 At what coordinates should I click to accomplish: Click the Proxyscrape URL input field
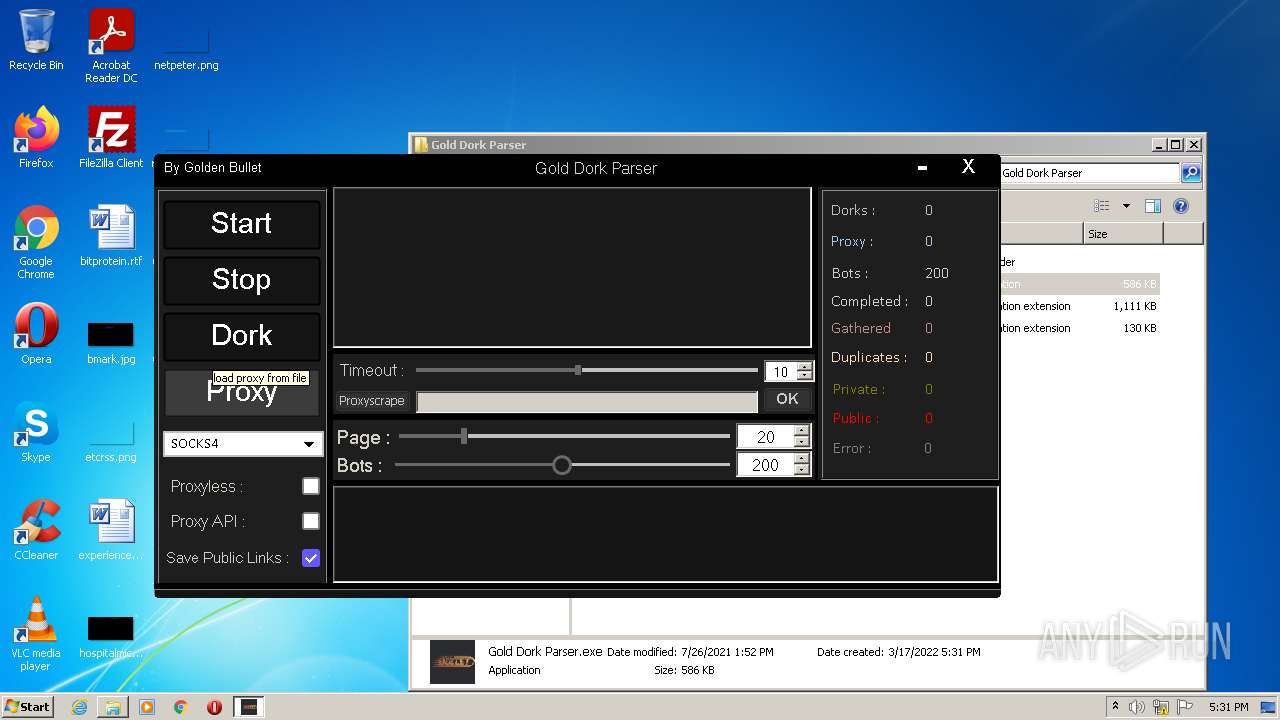[x=587, y=401]
